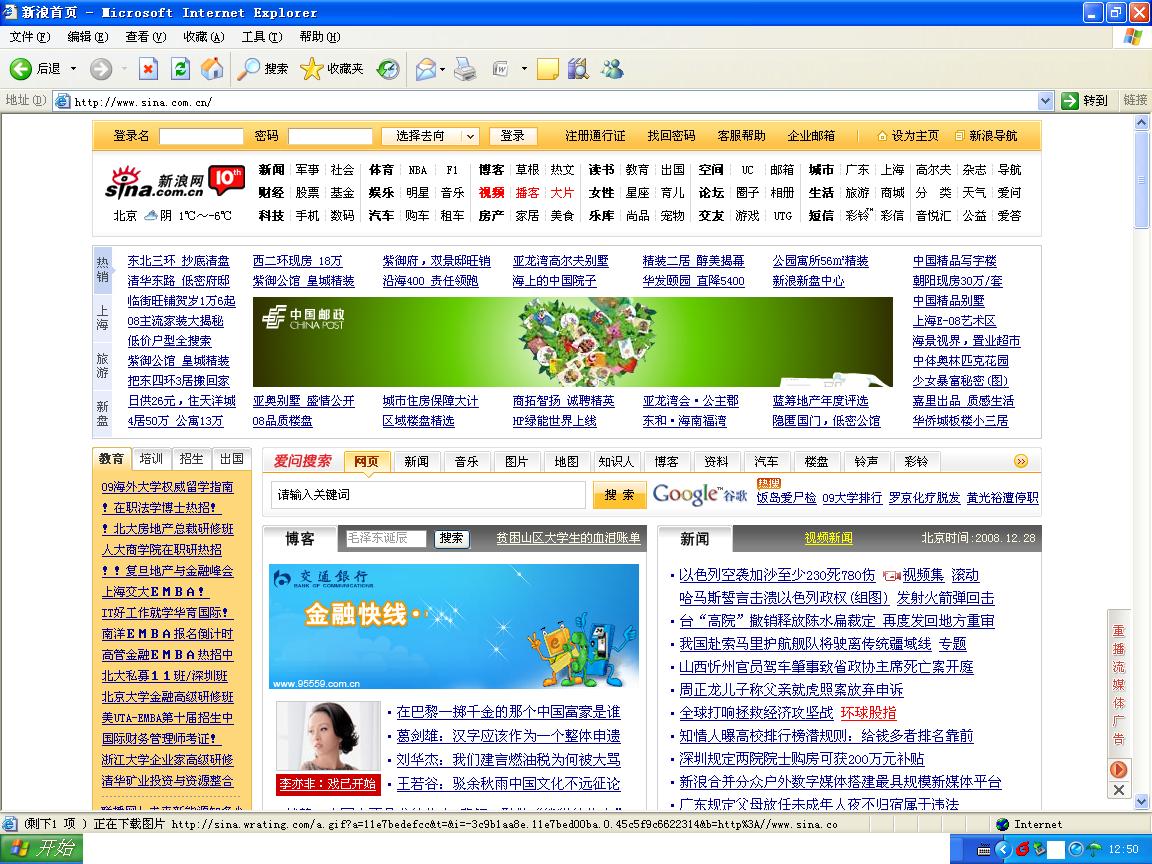Open the Back button history dropdown arrow
Viewport: 1152px width, 864px height.
pos(73,69)
